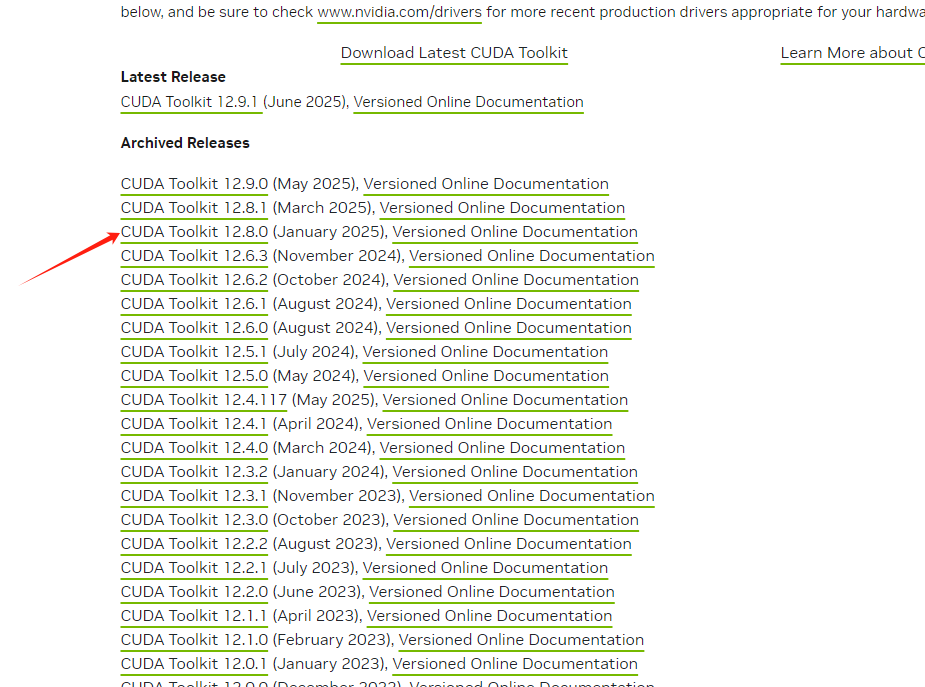Select CUDA Toolkit 12.5.0 link
The height and width of the screenshot is (687, 925).
pos(194,376)
